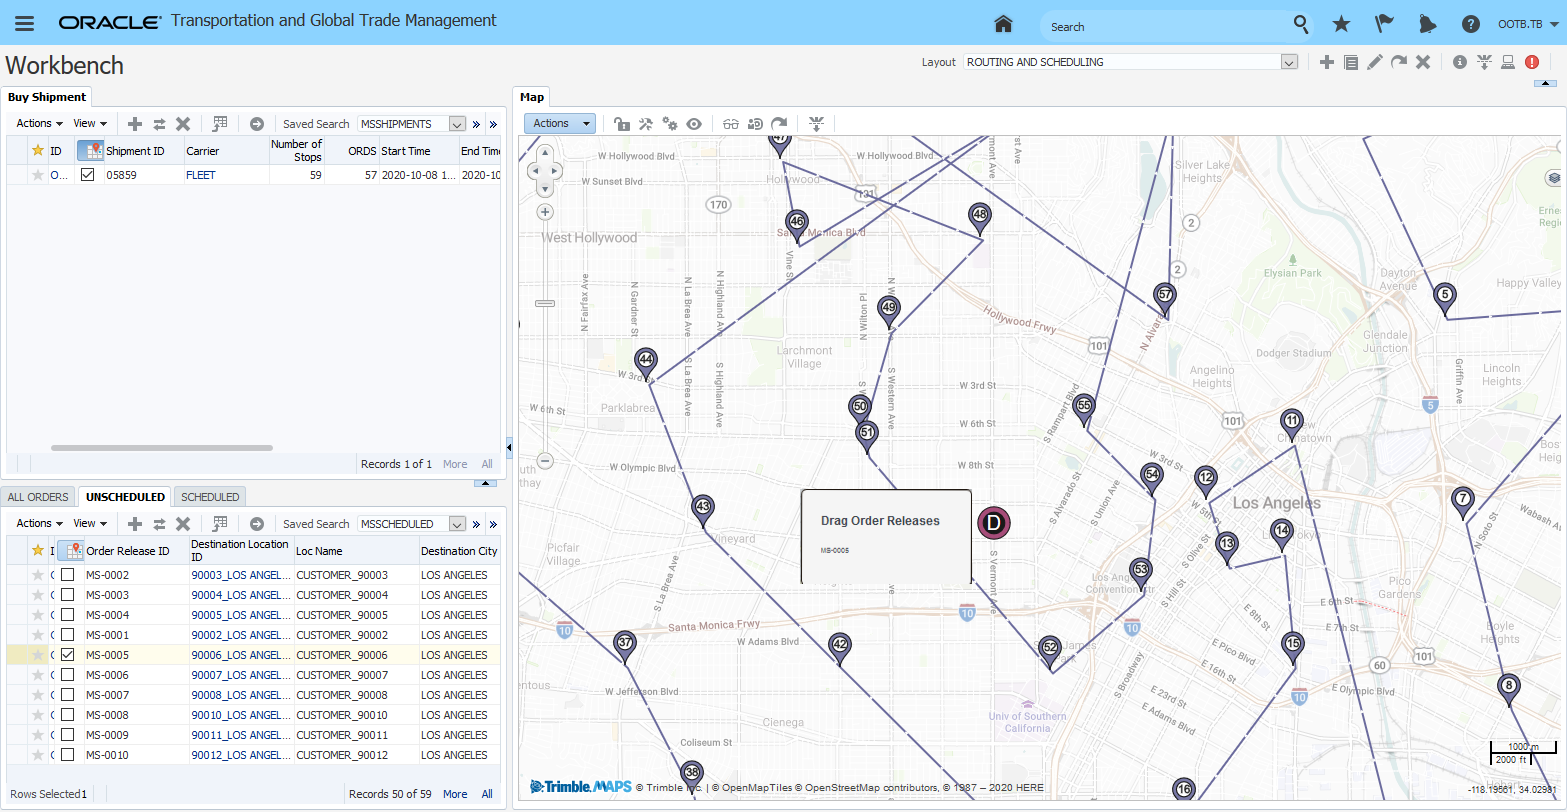The width and height of the screenshot is (1567, 812).
Task: Open the FLEET carrier link
Action: tap(201, 175)
